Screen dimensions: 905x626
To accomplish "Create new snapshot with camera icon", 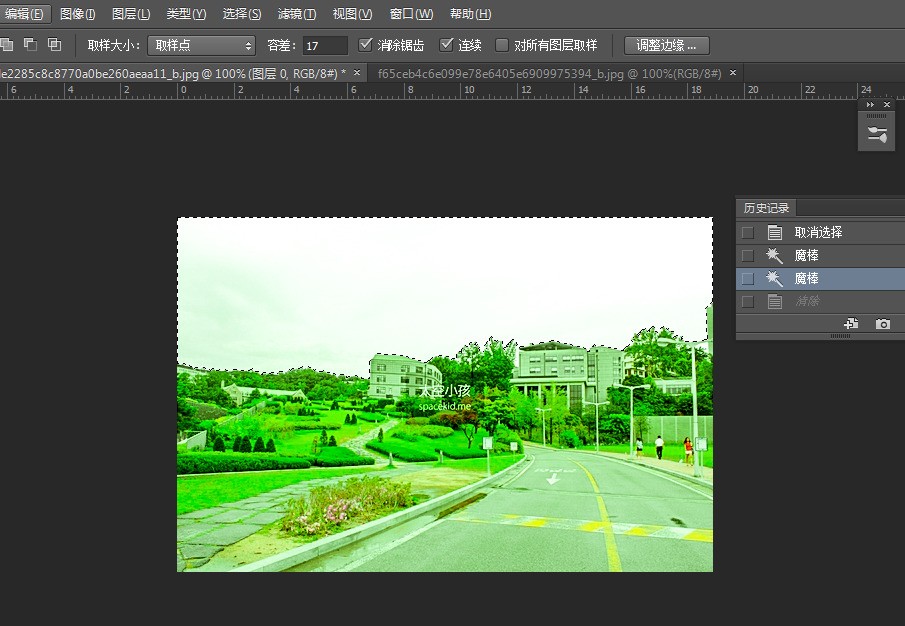I will (x=882, y=324).
